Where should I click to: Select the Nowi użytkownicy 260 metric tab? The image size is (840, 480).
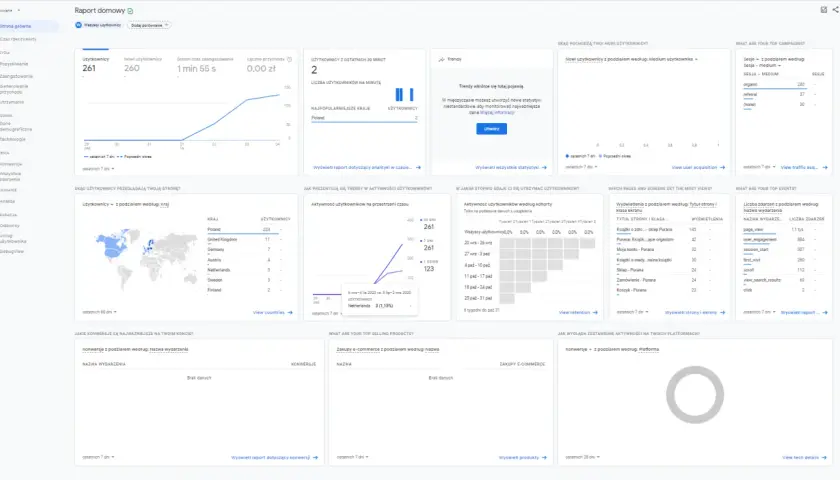pos(142,65)
